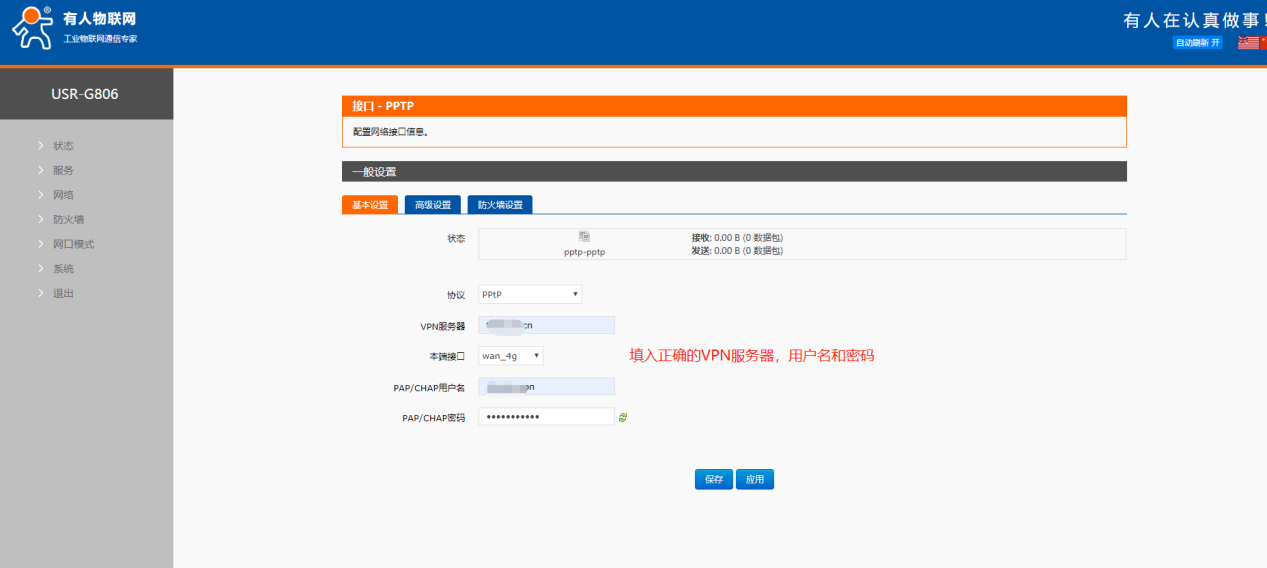The height and width of the screenshot is (568, 1267).
Task: Click the 有人物联网 logo in the header
Action: pyautogui.click(x=75, y=28)
